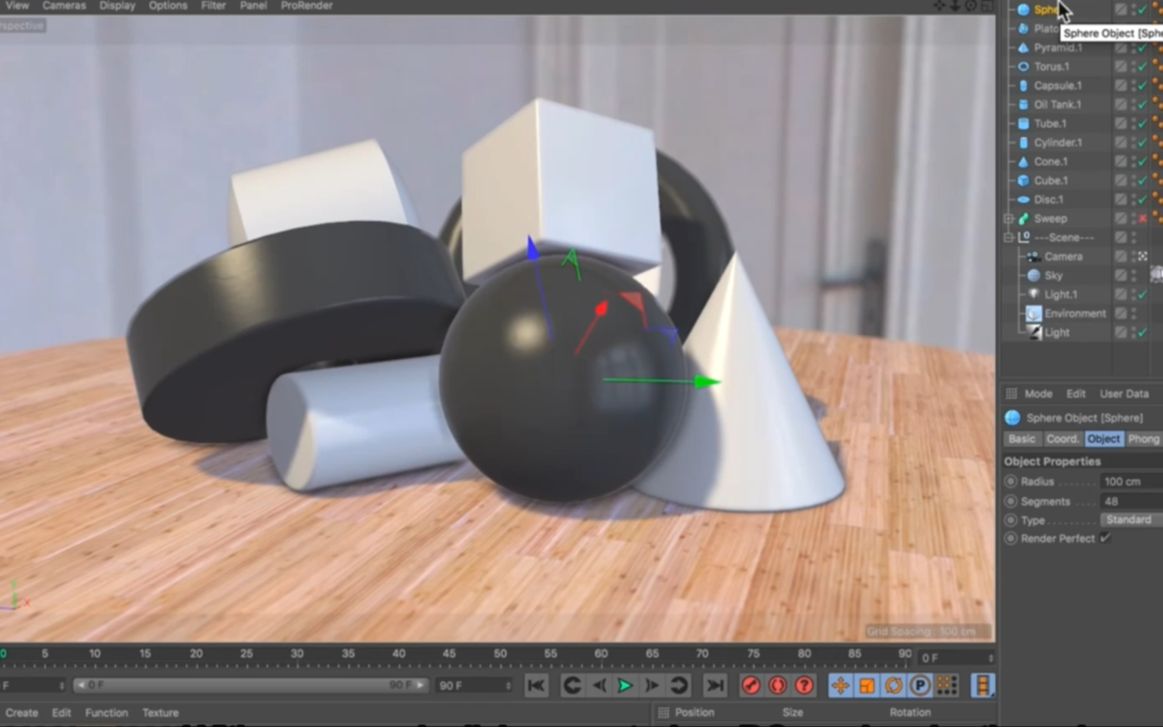Image resolution: width=1163 pixels, height=727 pixels.
Task: Uncheck the Render Perfect checkbox
Action: [1103, 538]
